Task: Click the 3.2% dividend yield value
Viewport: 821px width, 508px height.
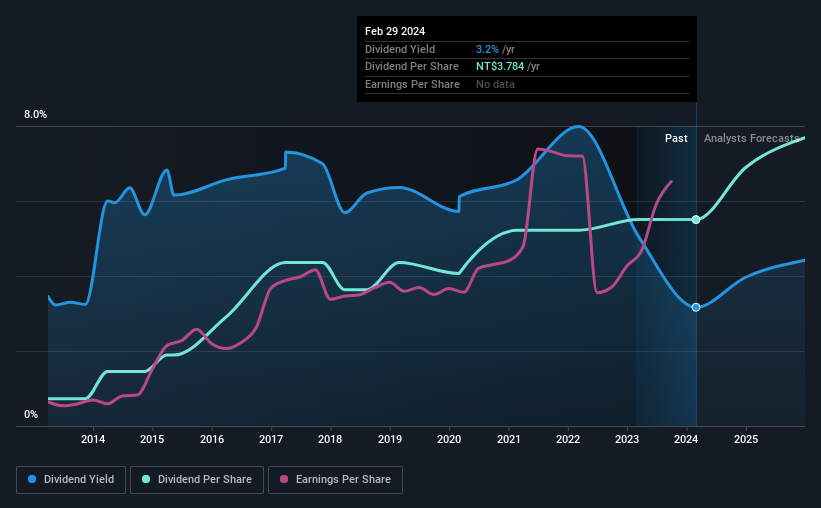Action: pos(487,49)
